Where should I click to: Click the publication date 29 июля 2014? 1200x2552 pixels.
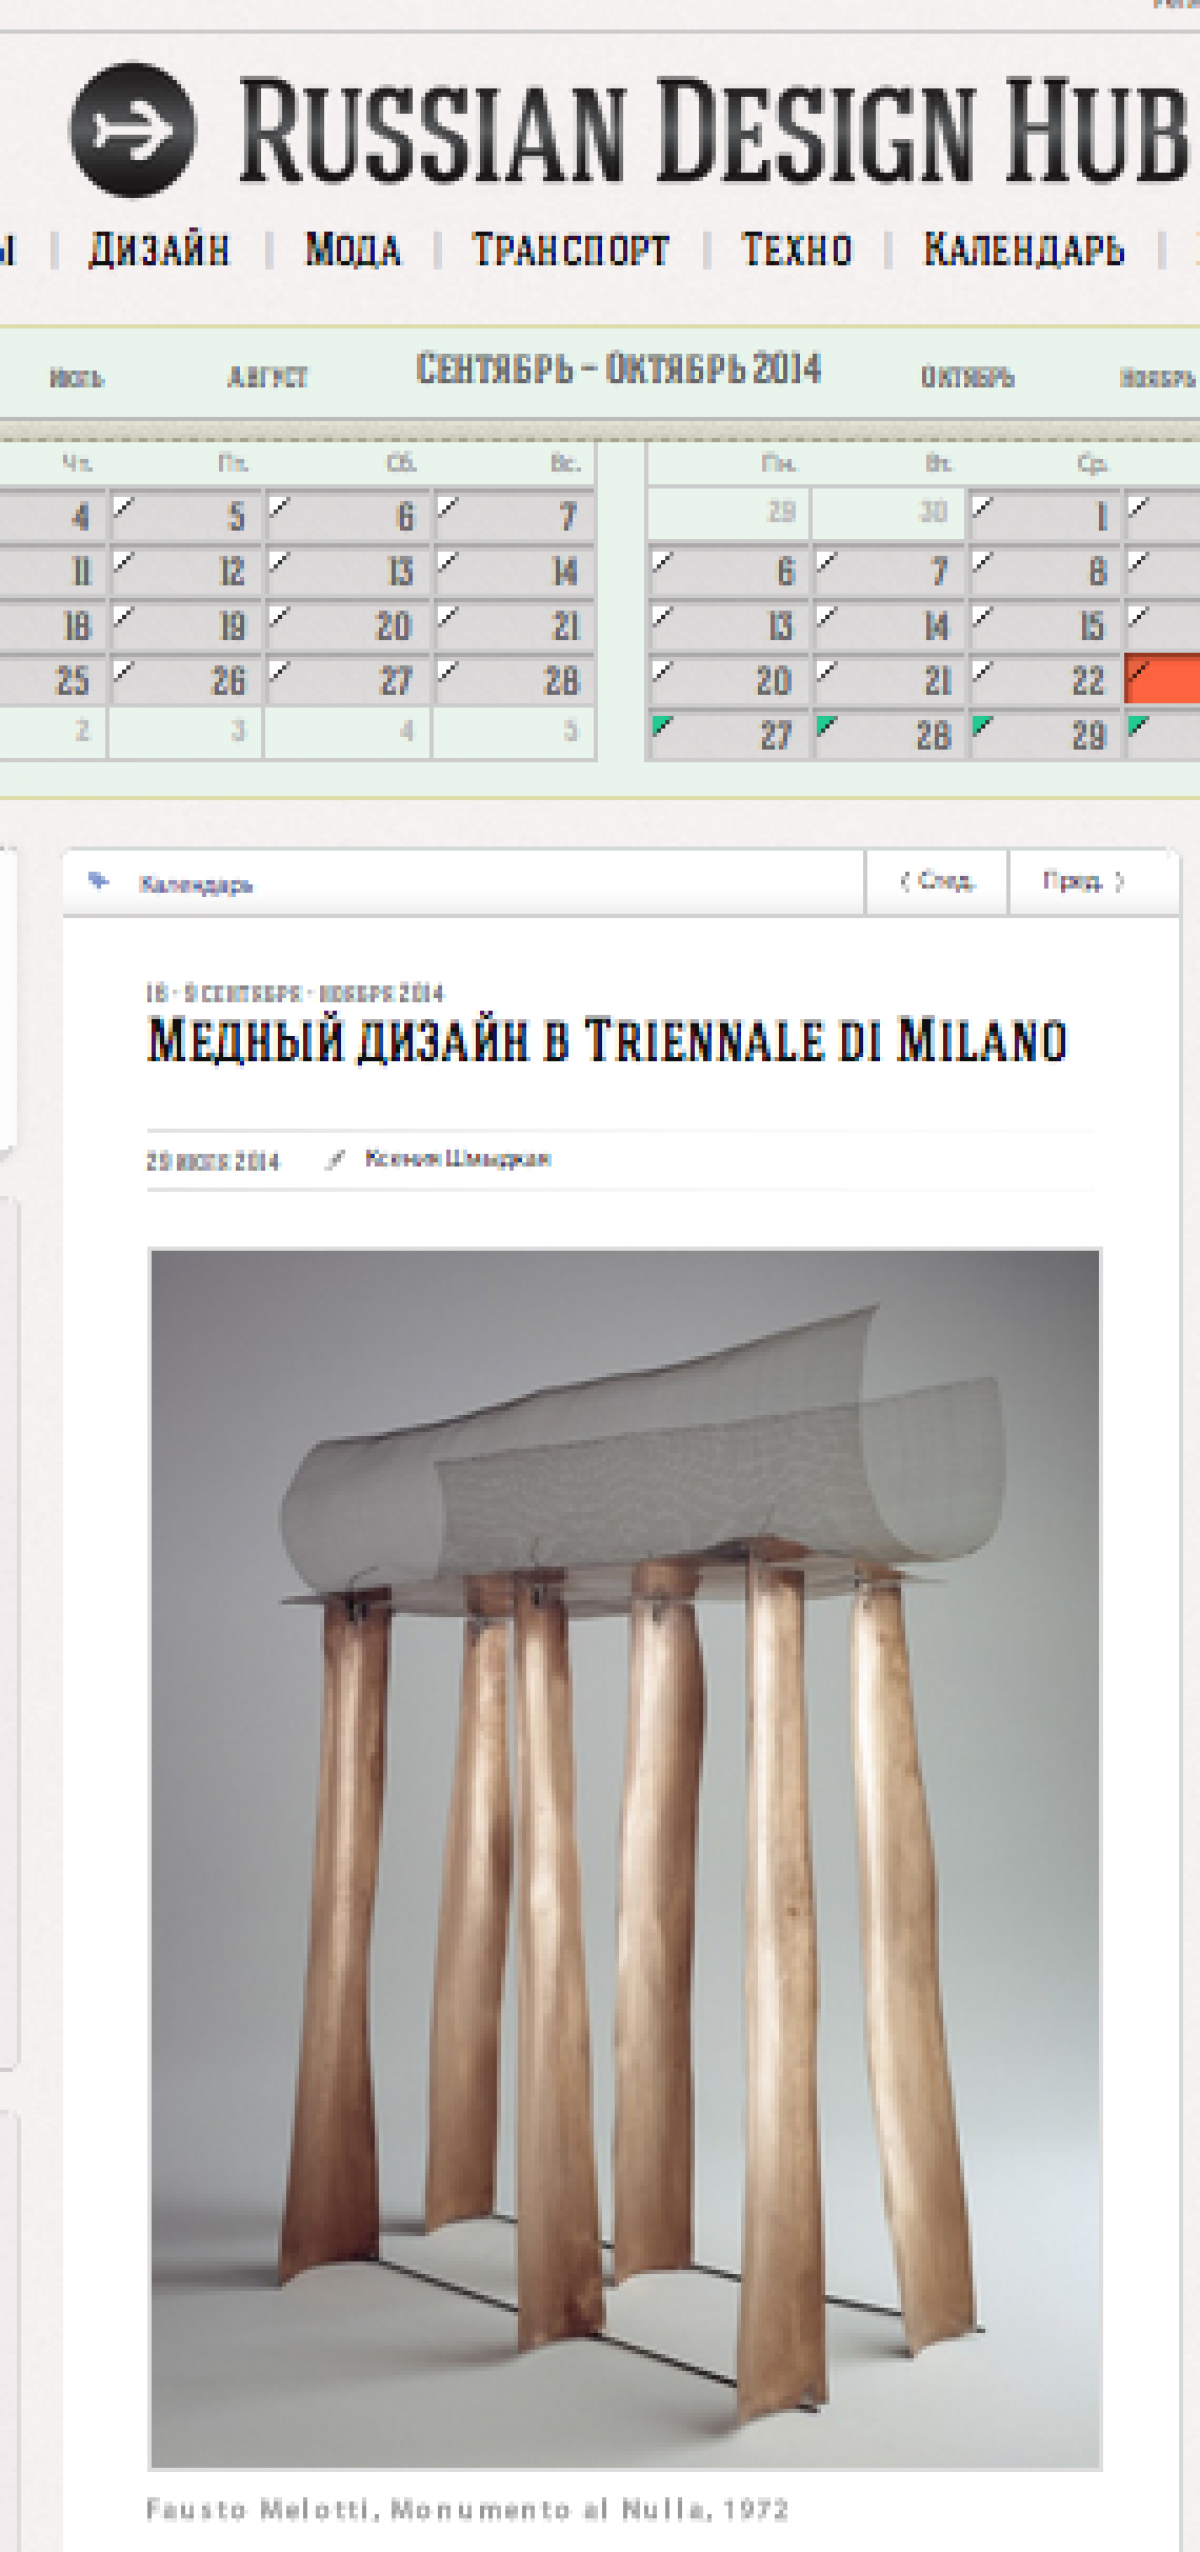pyautogui.click(x=213, y=1161)
